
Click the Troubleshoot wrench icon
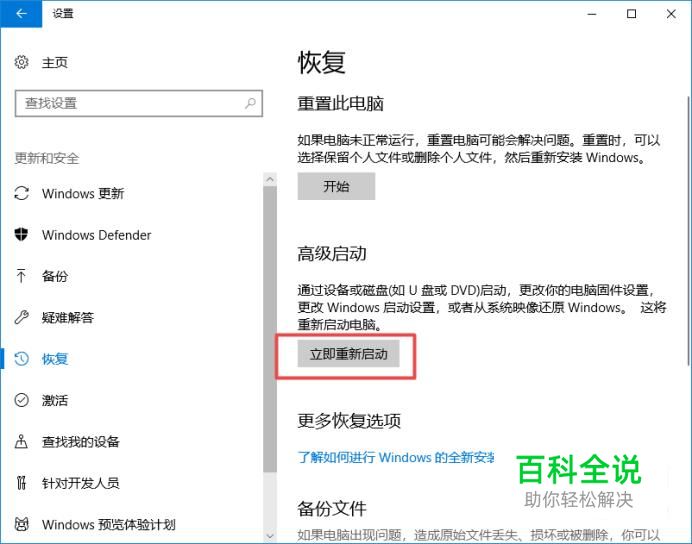pyautogui.click(x=21, y=317)
